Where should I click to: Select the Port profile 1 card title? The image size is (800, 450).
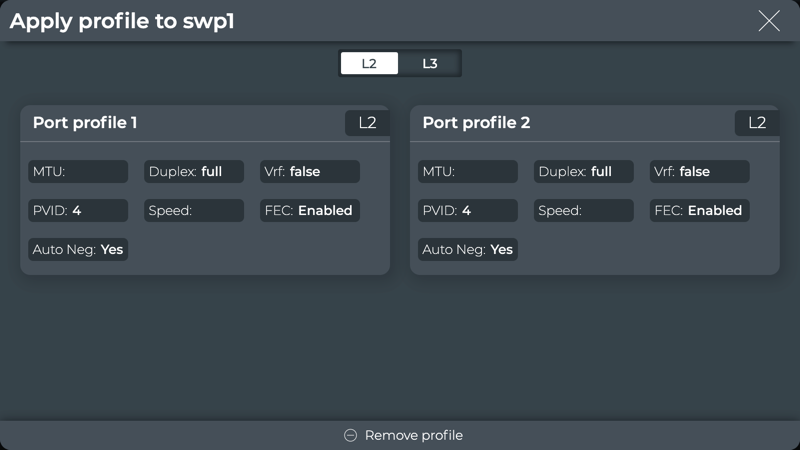click(x=85, y=123)
